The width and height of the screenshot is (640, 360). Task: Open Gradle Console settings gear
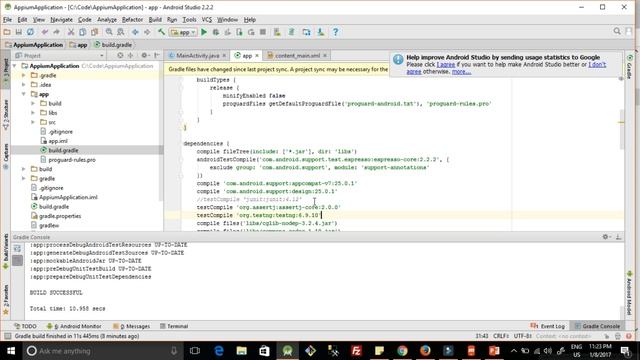[x=606, y=237]
